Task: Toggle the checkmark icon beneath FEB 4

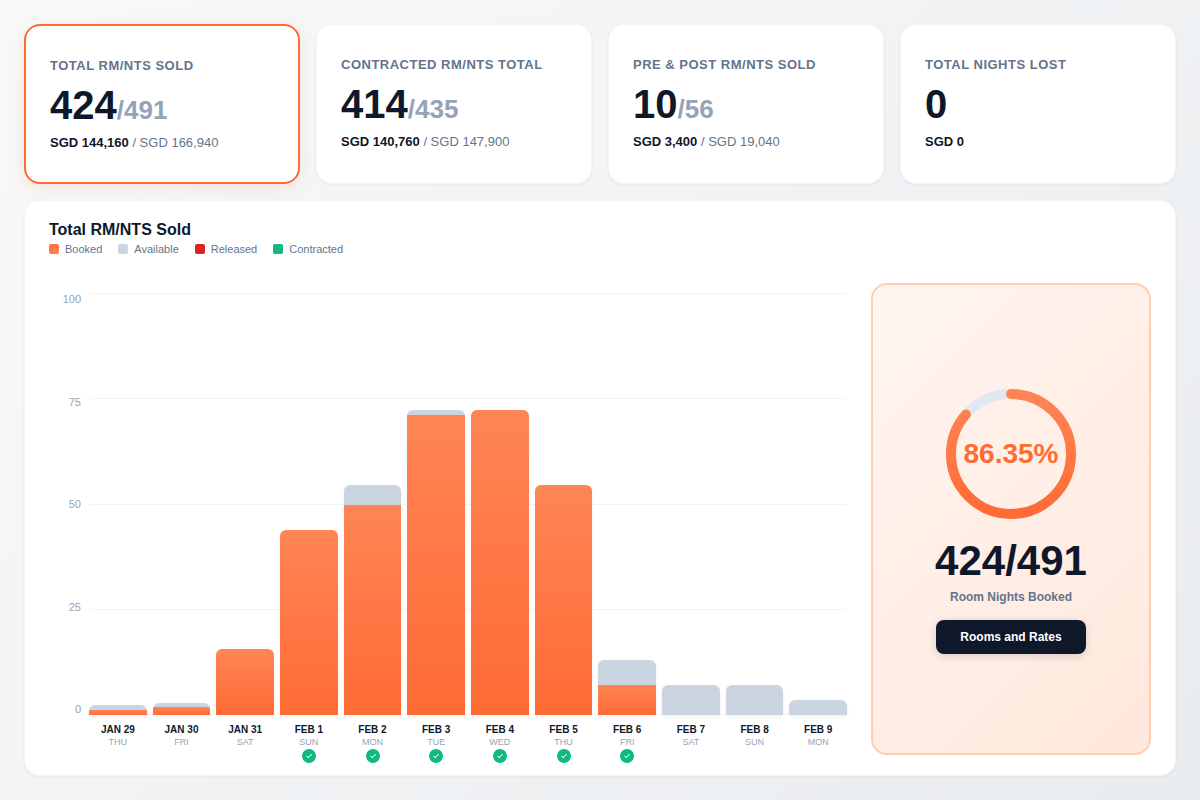Action: tap(500, 757)
